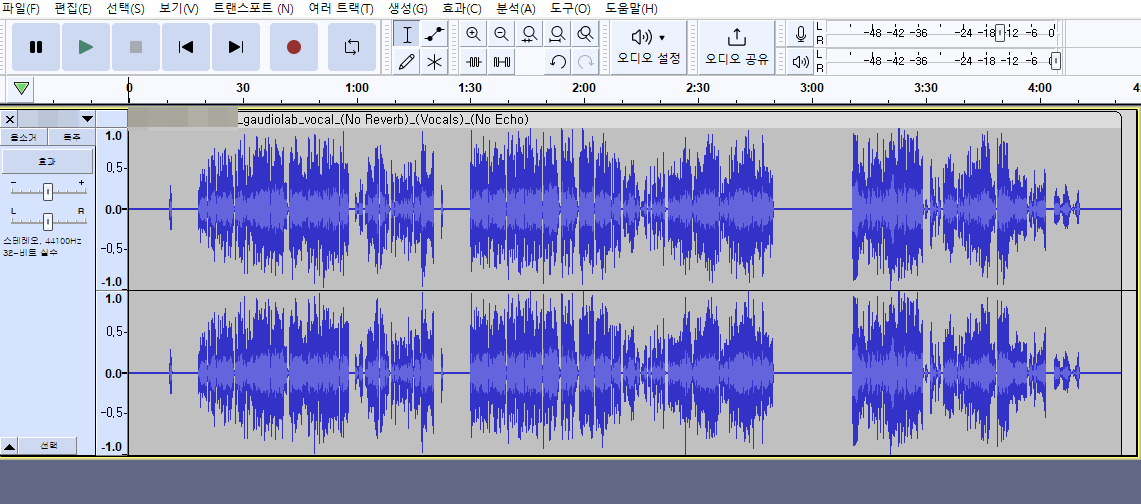Open the 분석(A) menu
The image size is (1141, 504).
[515, 9]
